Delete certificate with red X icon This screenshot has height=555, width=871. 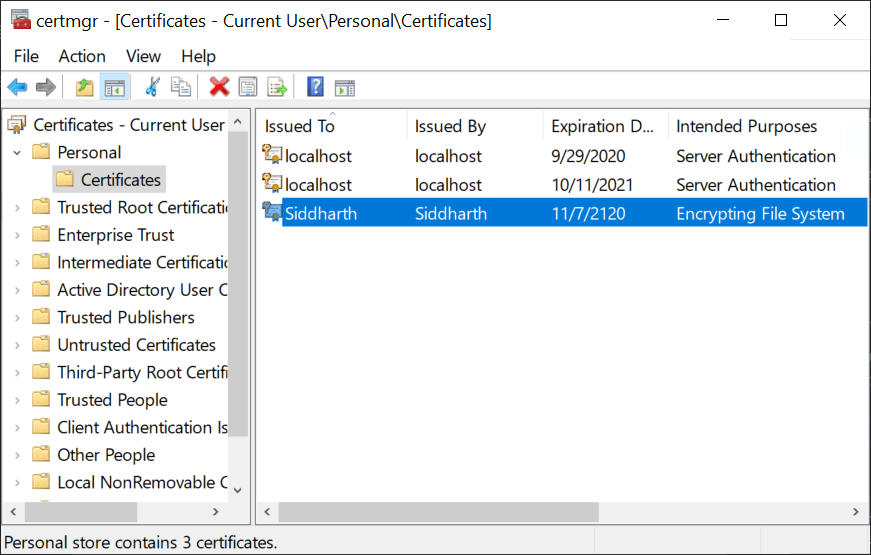(219, 87)
